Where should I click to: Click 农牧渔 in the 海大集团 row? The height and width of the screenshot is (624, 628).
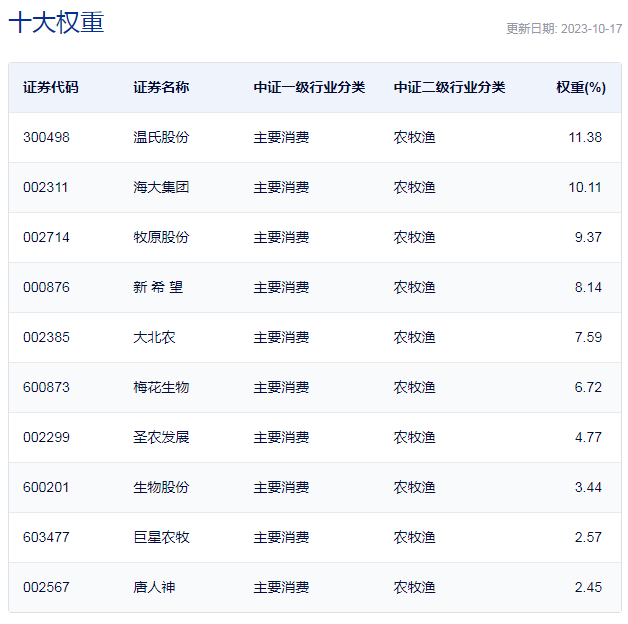click(415, 187)
